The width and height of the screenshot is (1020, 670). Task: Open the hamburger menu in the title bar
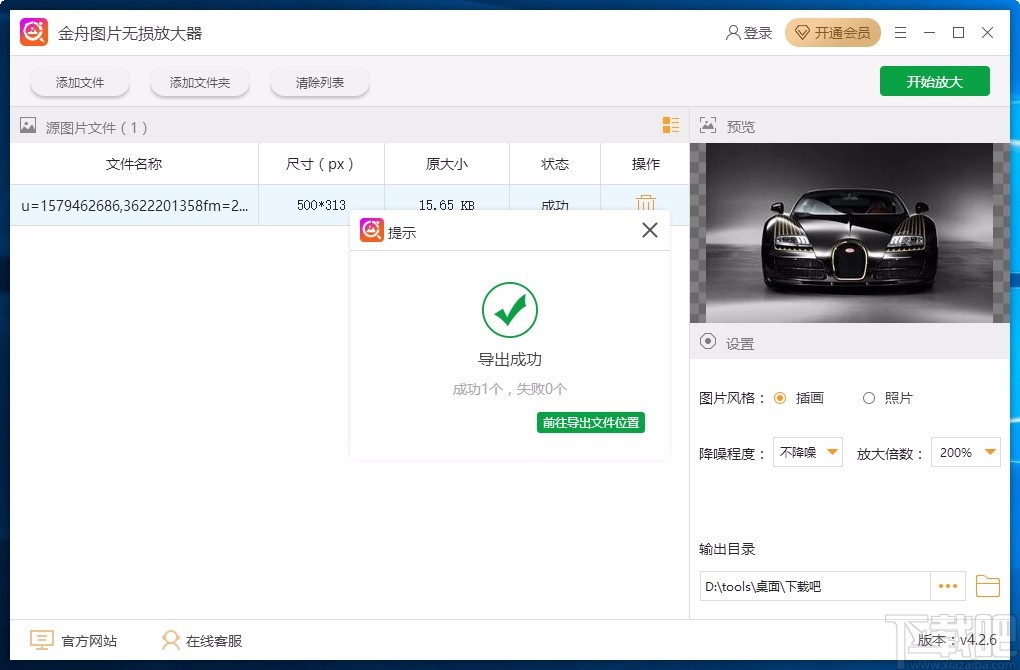(x=899, y=32)
